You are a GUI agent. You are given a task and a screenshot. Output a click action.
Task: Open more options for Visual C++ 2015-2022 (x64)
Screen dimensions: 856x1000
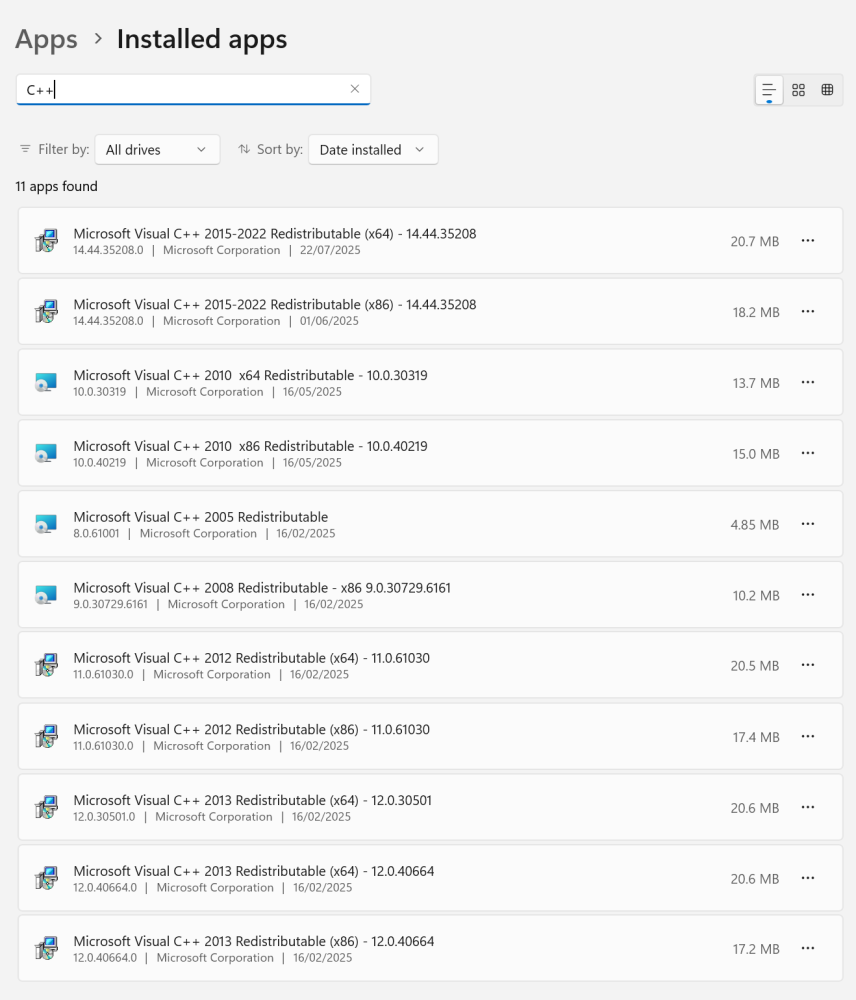(808, 240)
